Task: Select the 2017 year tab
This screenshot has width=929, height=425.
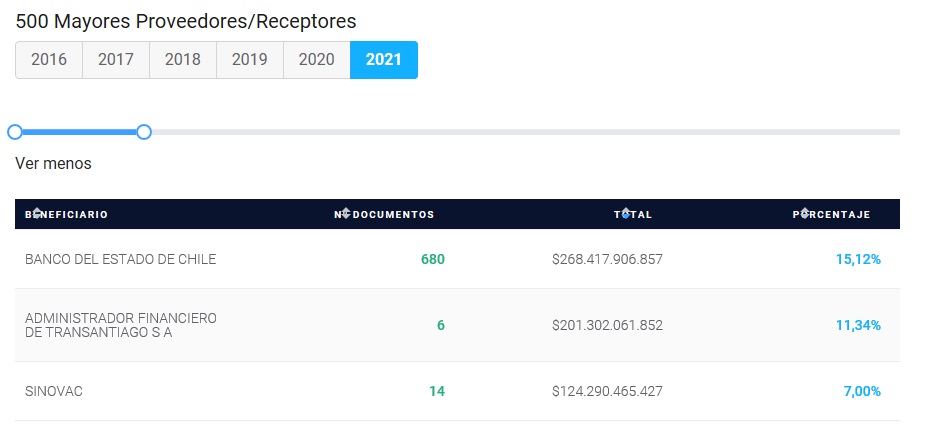Action: coord(116,60)
